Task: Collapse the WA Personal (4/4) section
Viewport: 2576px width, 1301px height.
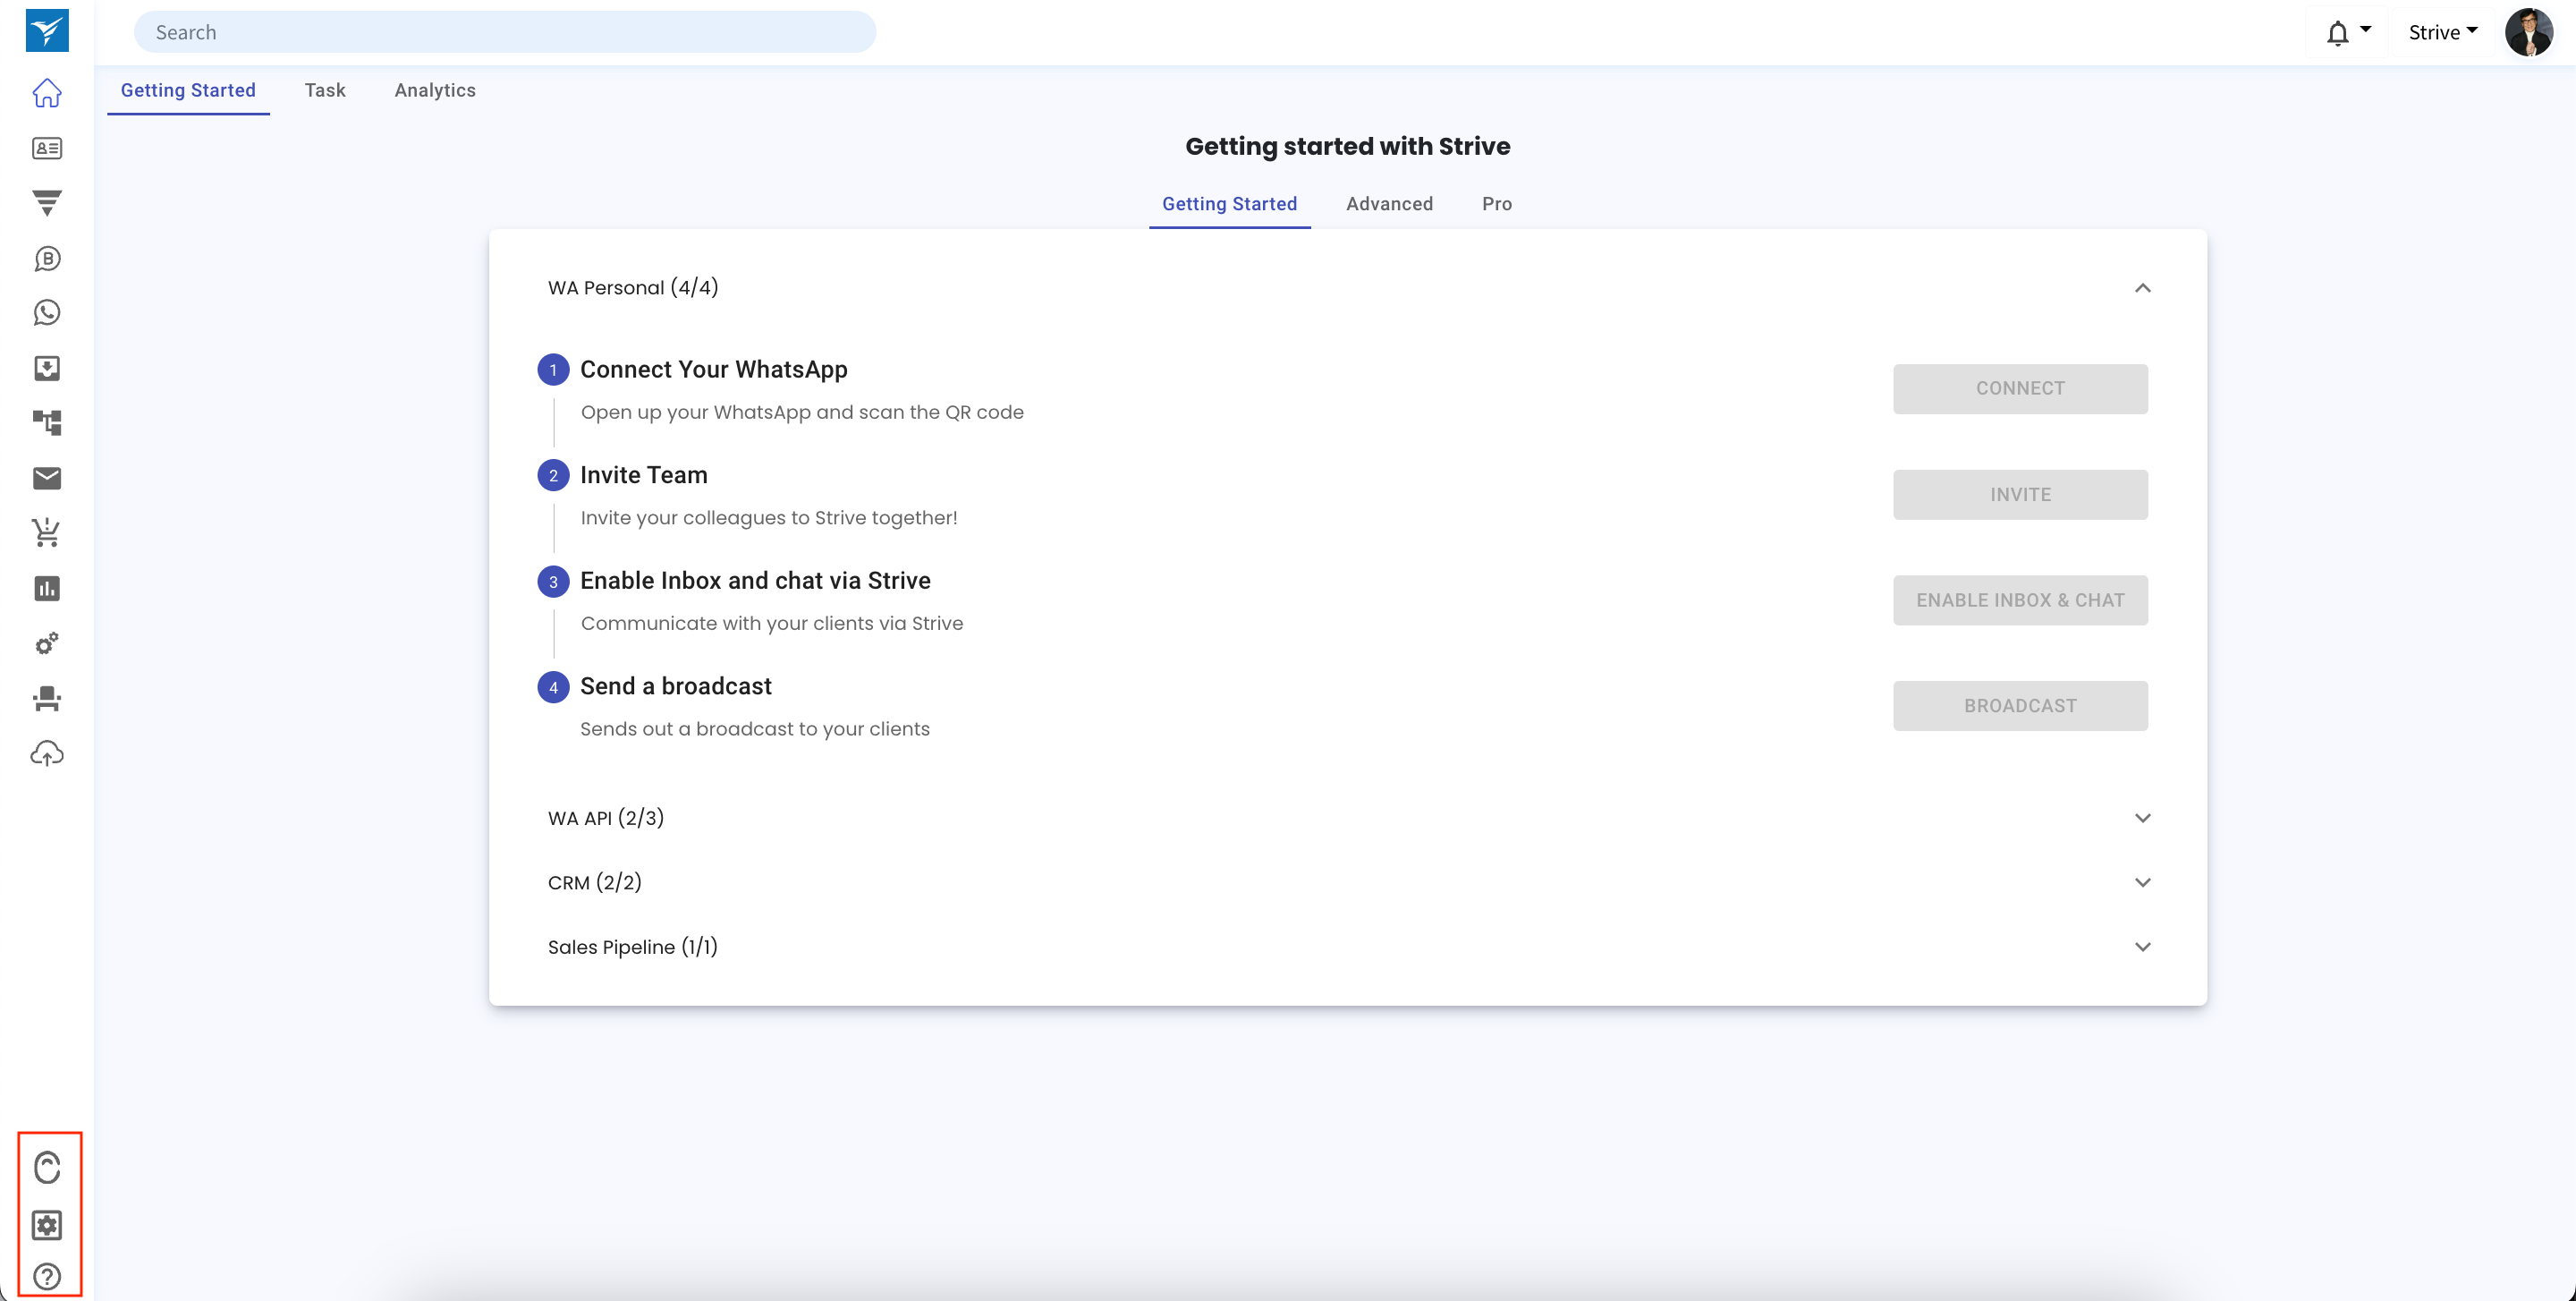Action: pyautogui.click(x=2141, y=285)
